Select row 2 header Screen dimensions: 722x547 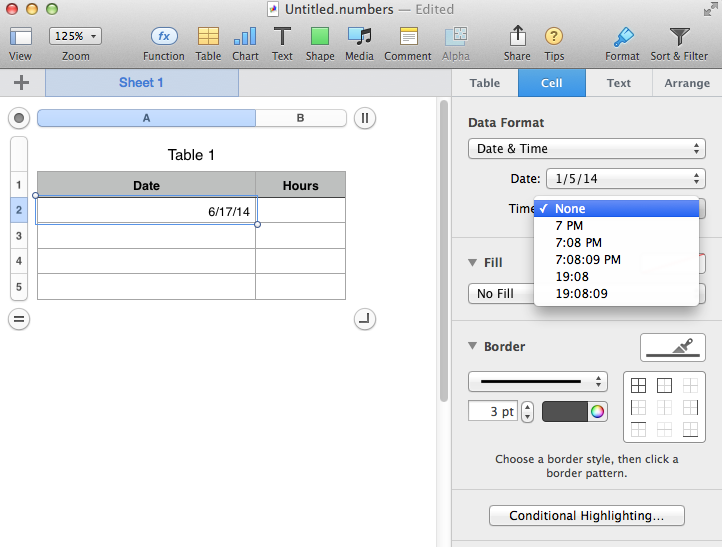19,210
